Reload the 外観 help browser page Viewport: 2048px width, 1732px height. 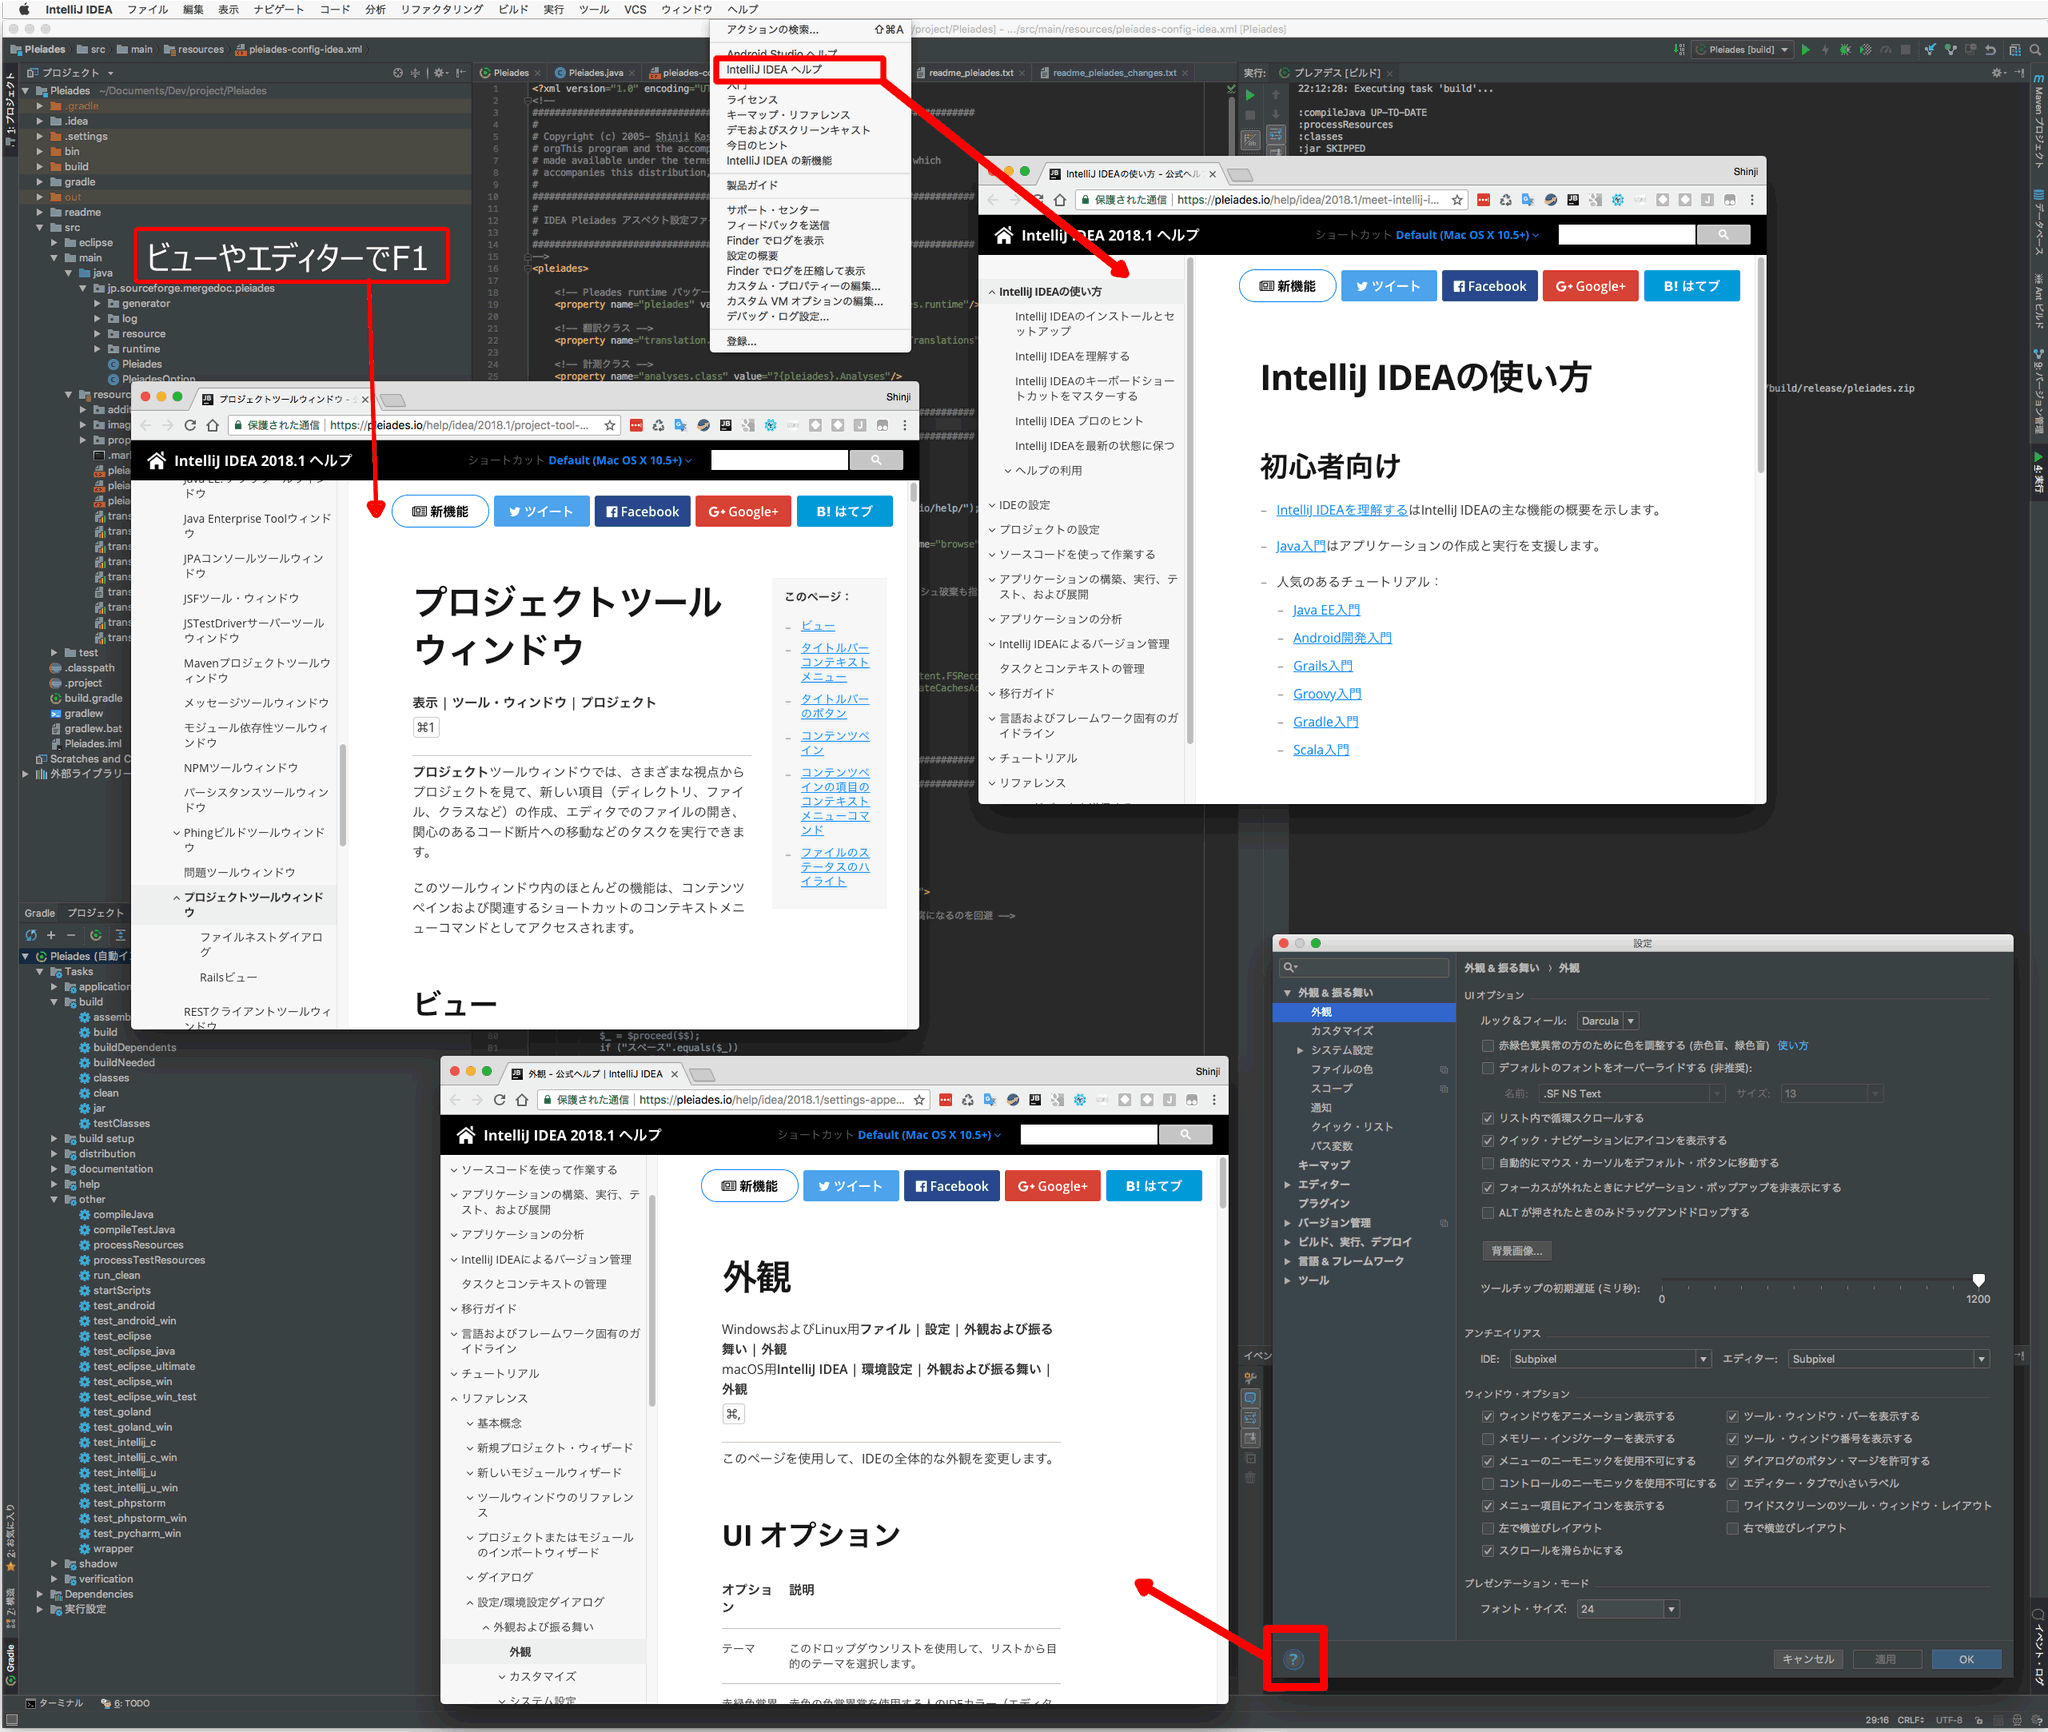[x=499, y=1100]
